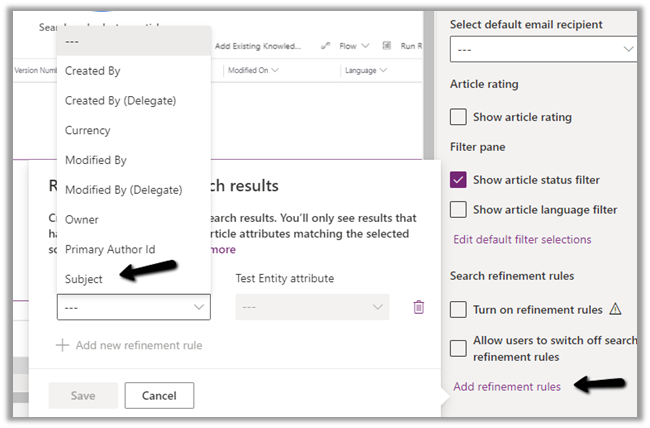Image resolution: width=650 pixels, height=428 pixels.
Task: Enable Show article rating checkbox
Action: [x=458, y=117]
